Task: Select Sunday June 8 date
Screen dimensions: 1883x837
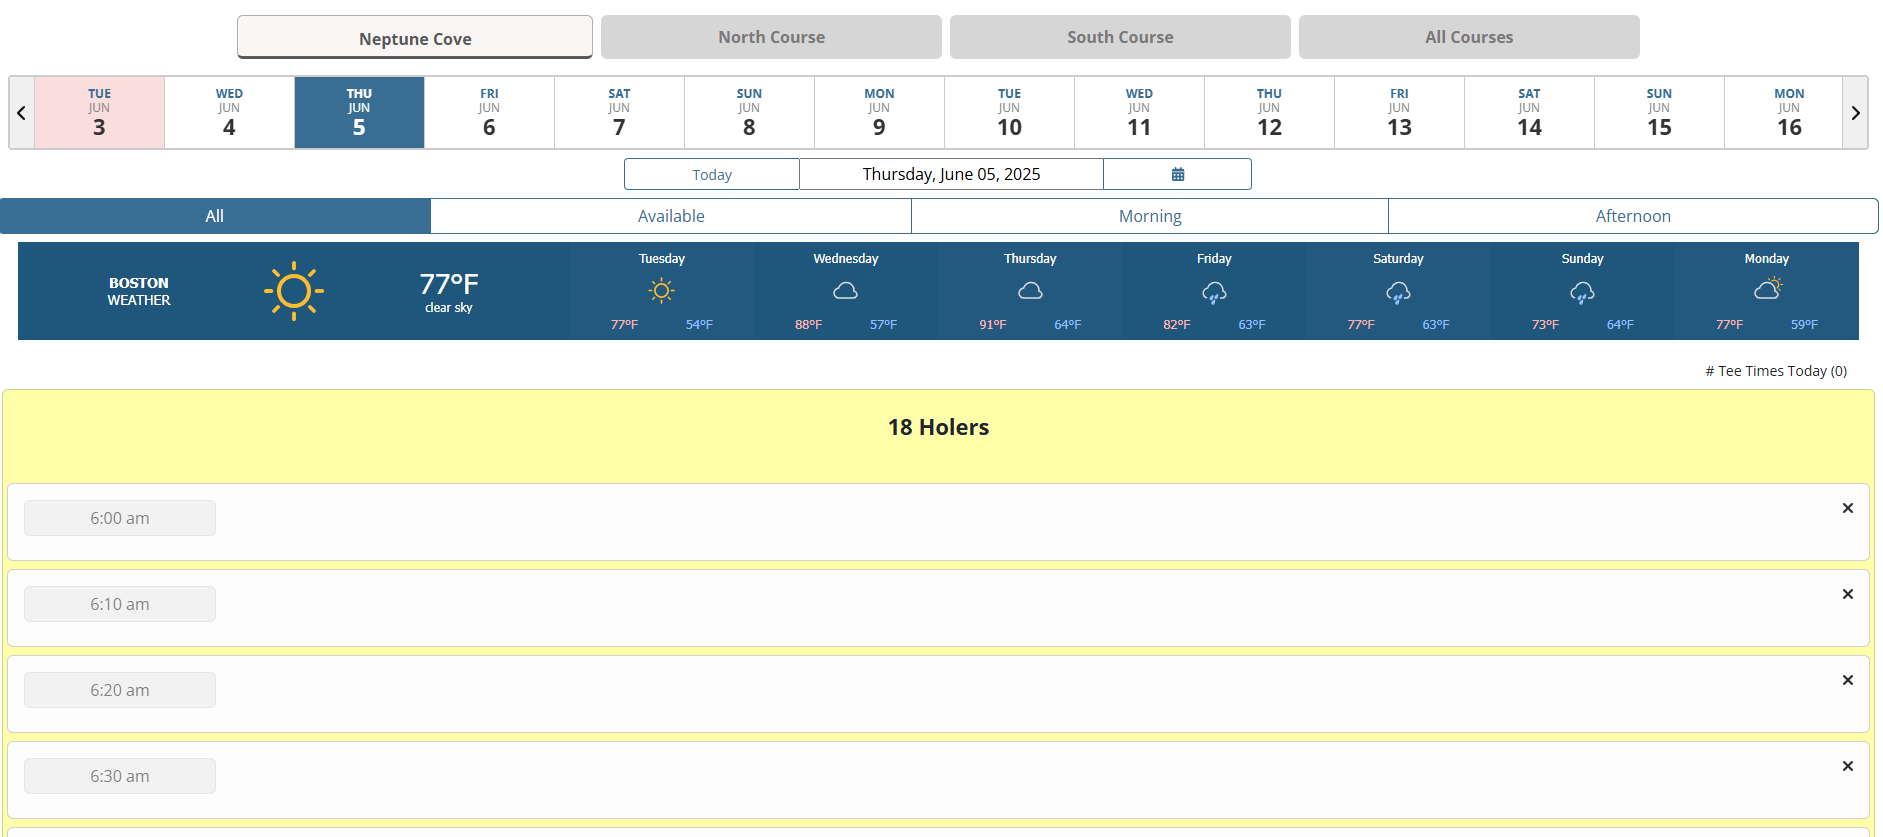Action: pyautogui.click(x=749, y=113)
